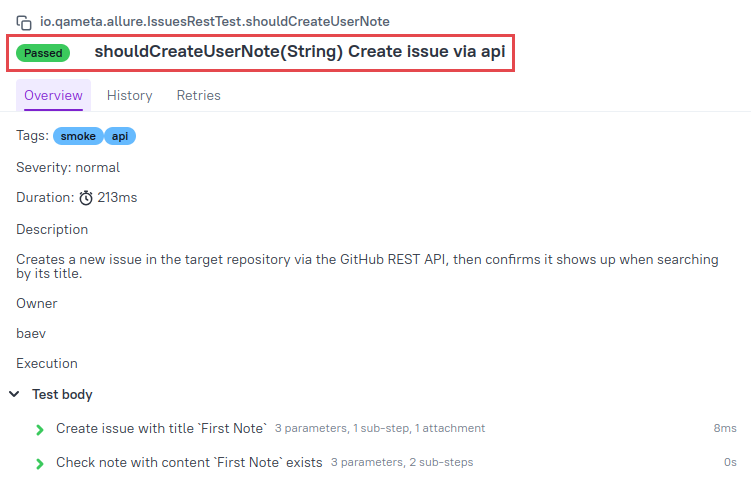Image resolution: width=751 pixels, height=503 pixels.
Task: Open step Create issue with title First Note
Action: tap(161, 428)
